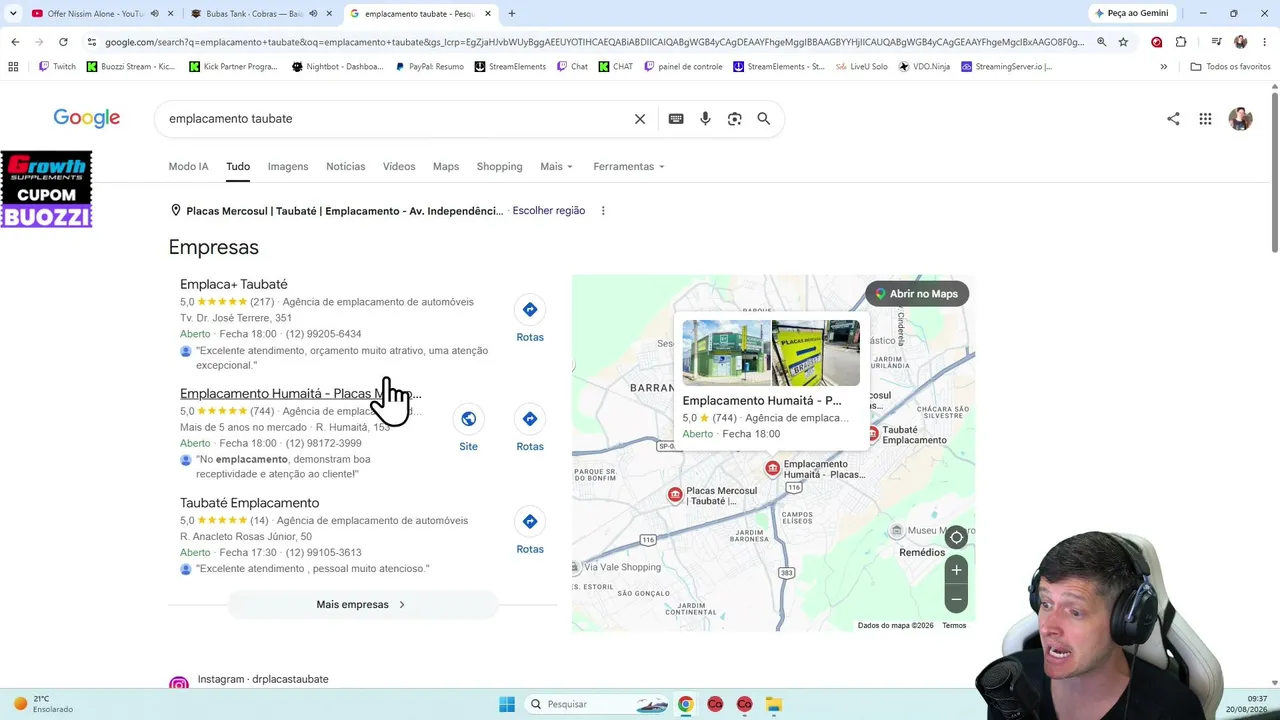The height and width of the screenshot is (720, 1280).
Task: Open the Twitch bookmark
Action: (58, 67)
